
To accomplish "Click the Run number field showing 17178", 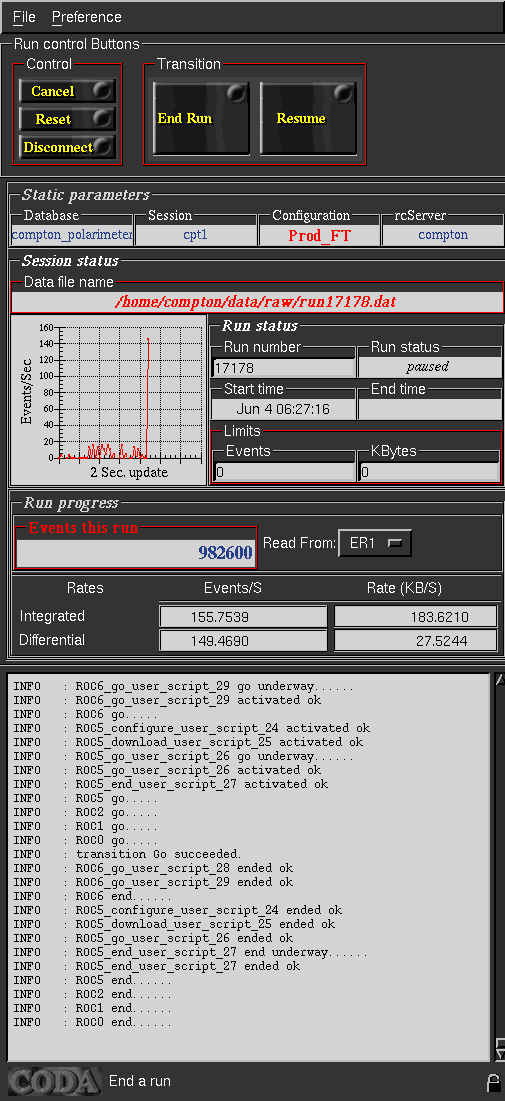I will click(x=284, y=368).
